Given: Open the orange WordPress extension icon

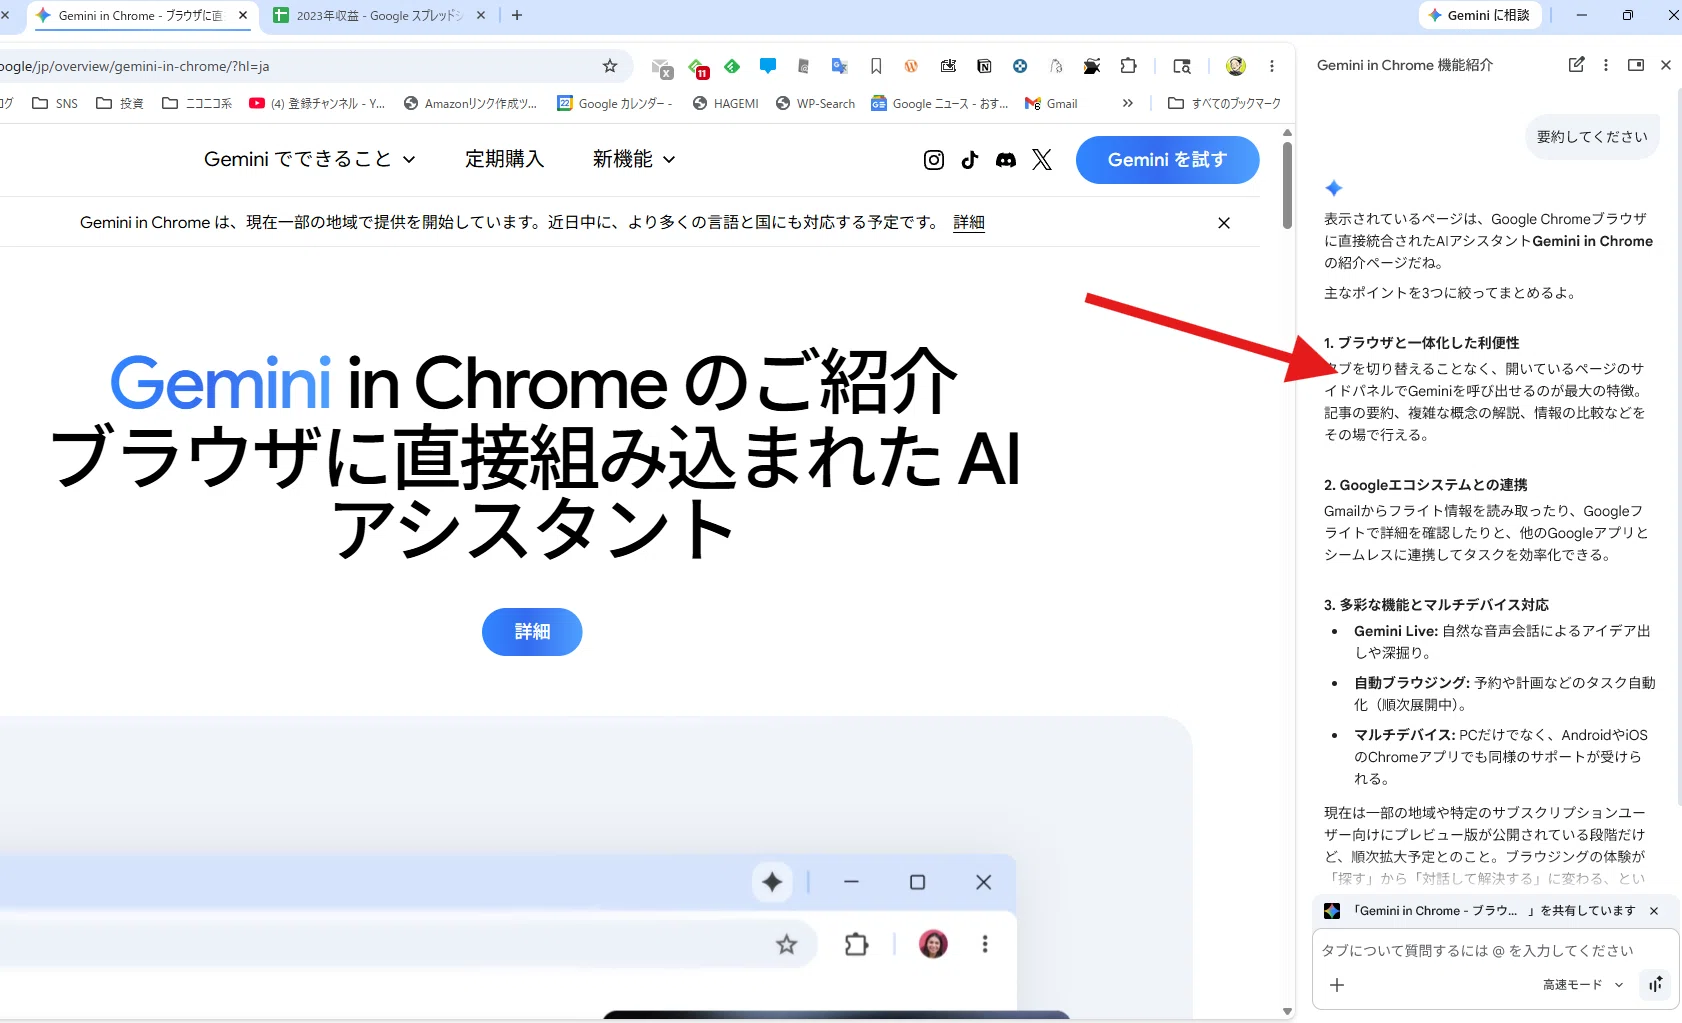Looking at the screenshot, I should pyautogui.click(x=911, y=66).
